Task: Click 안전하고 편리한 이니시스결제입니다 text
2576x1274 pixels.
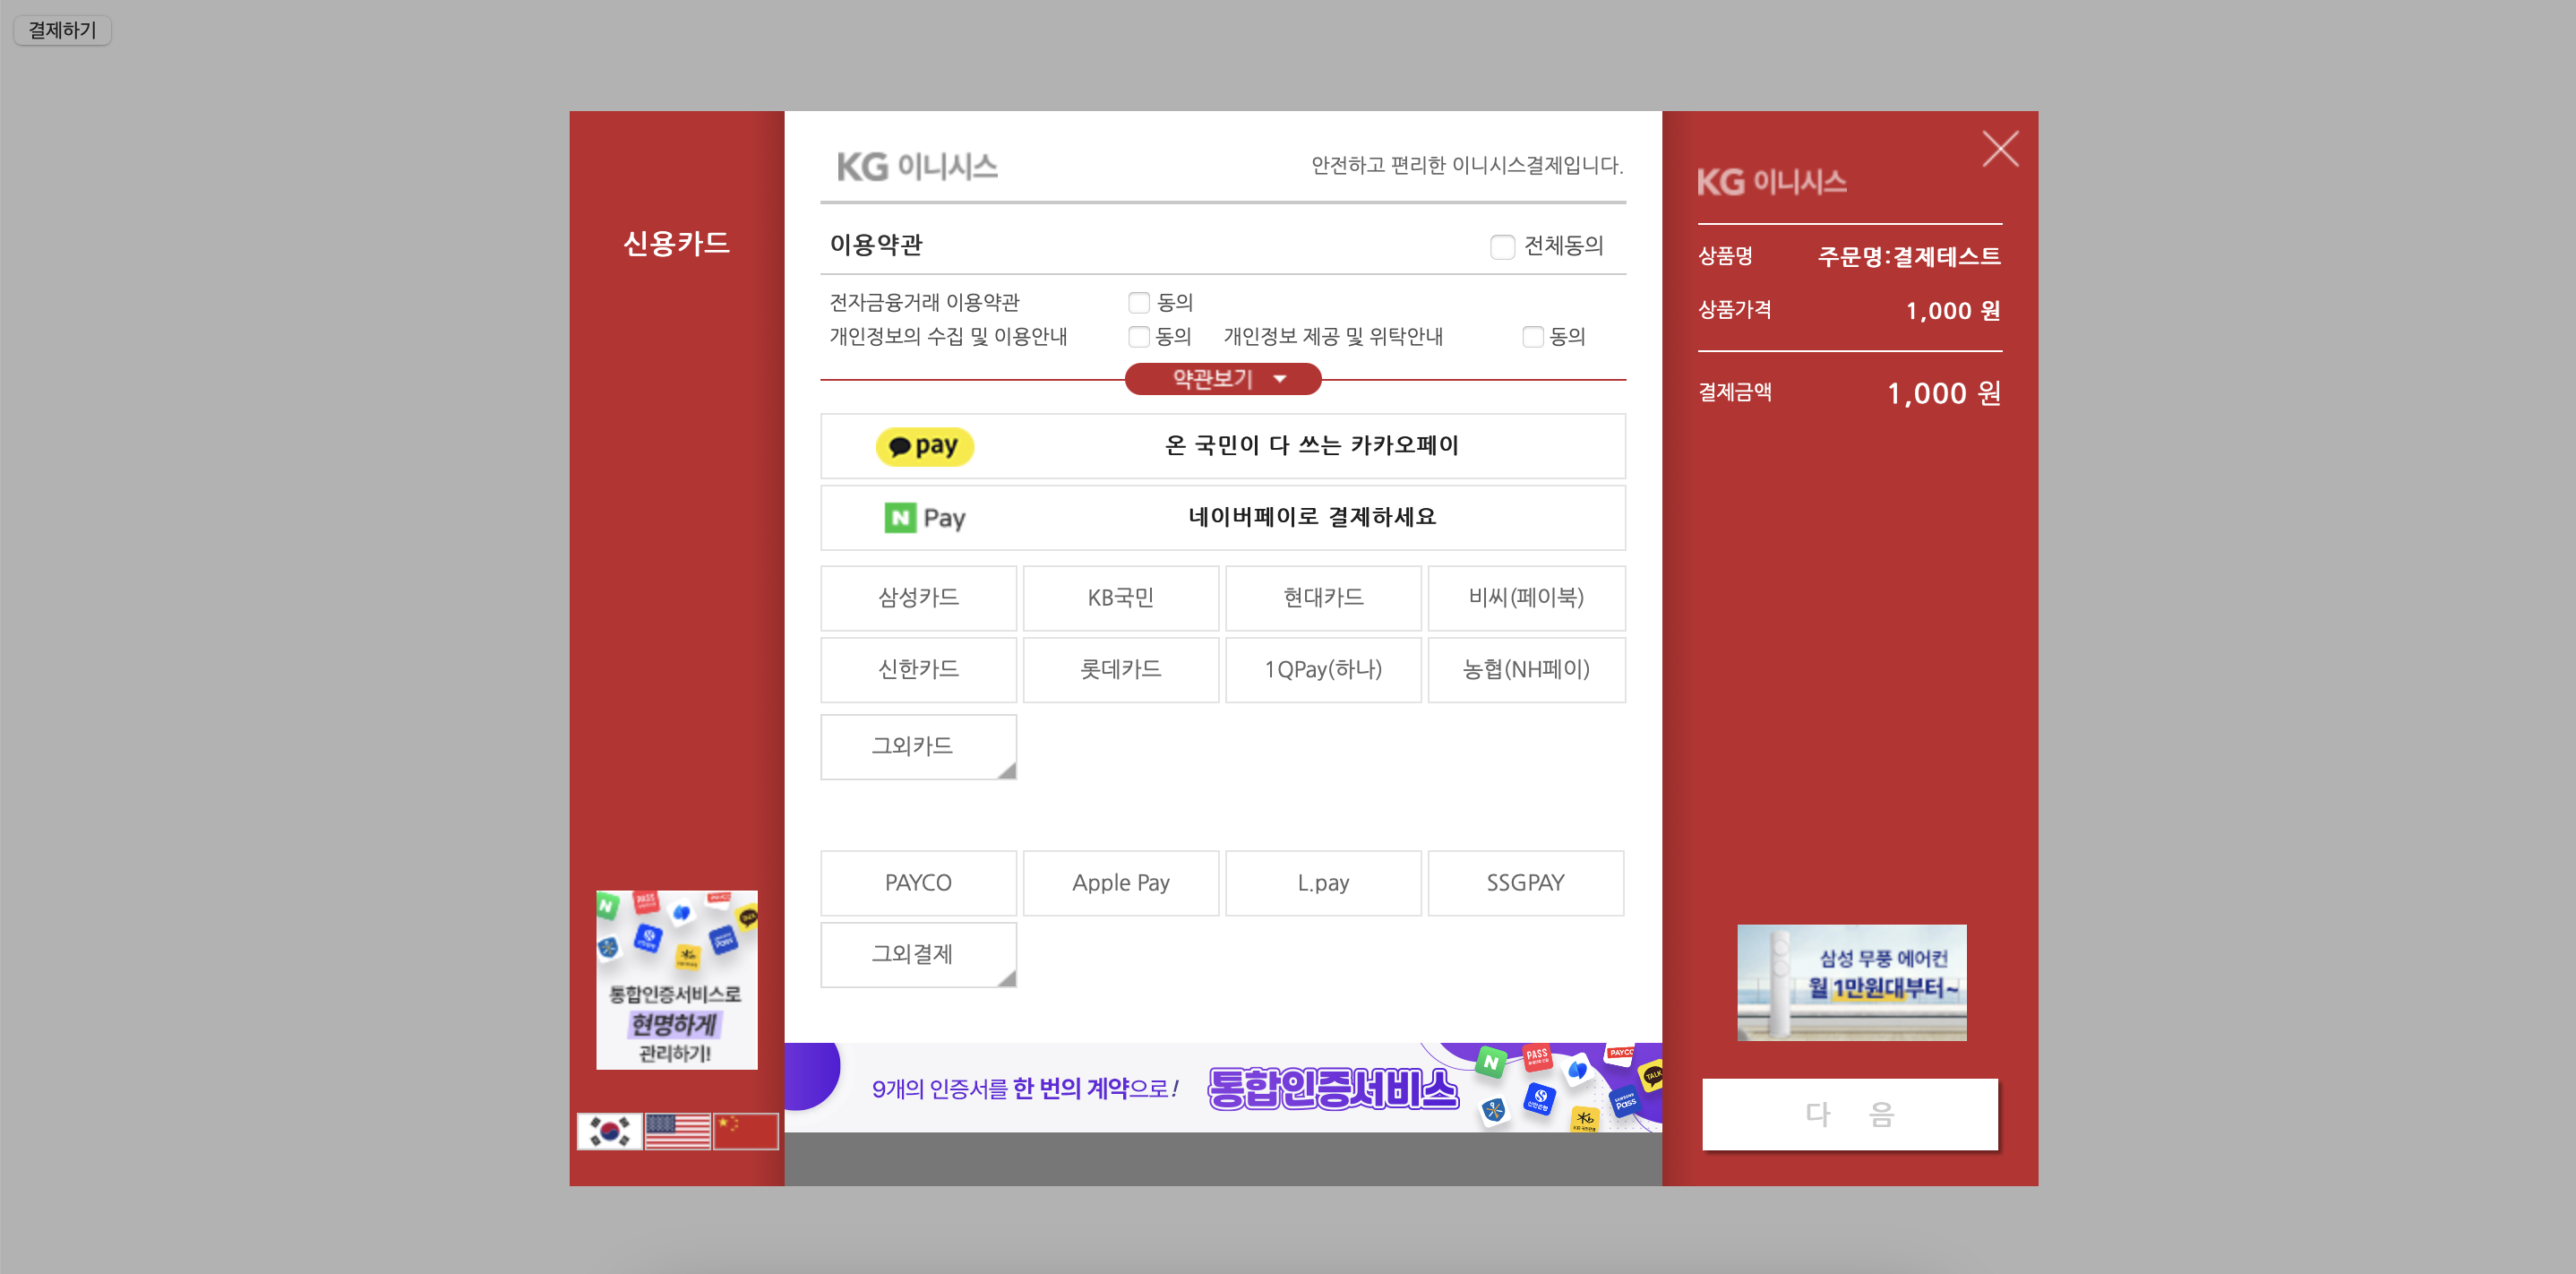Action: 1466,165
